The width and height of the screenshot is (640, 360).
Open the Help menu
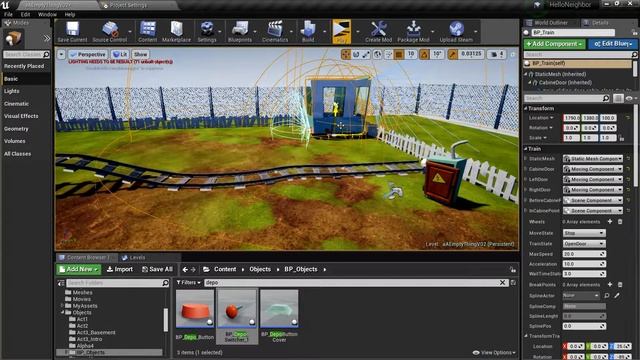click(x=70, y=14)
